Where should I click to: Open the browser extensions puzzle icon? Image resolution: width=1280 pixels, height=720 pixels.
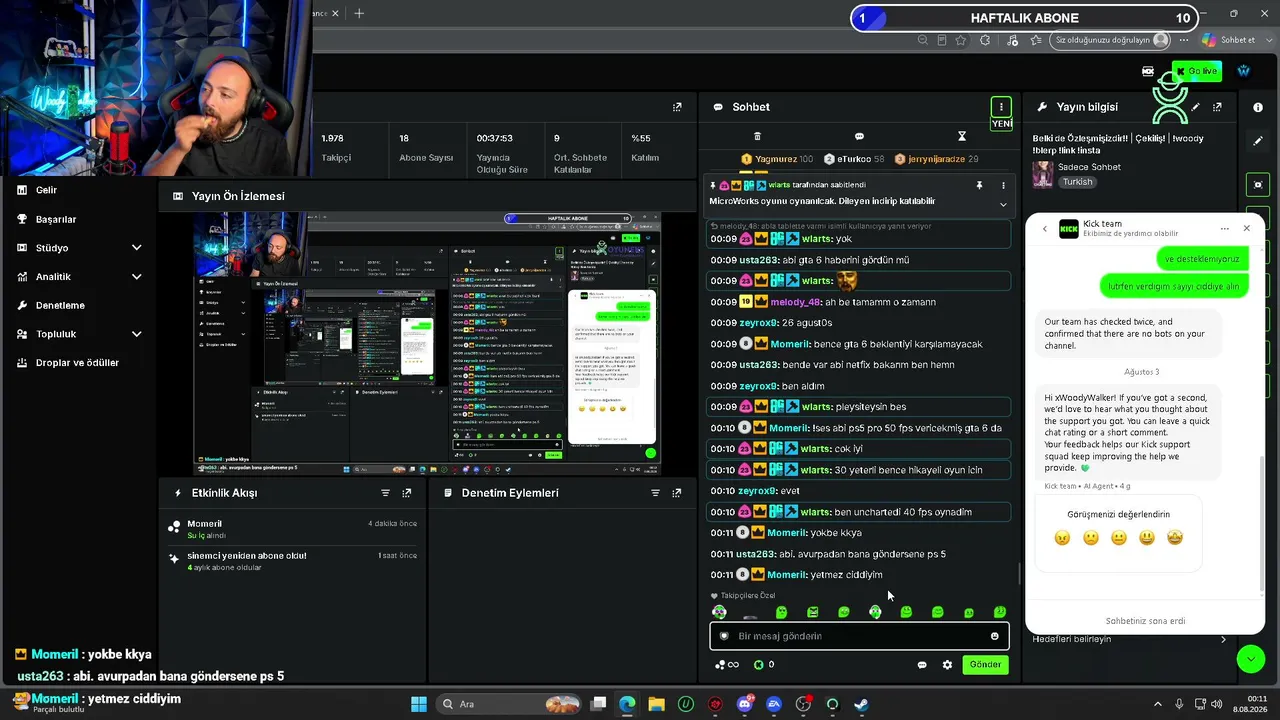(x=985, y=40)
